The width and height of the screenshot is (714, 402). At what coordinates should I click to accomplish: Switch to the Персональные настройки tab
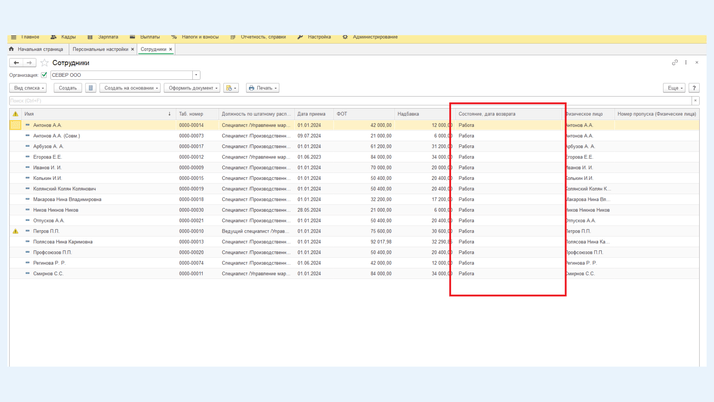100,49
